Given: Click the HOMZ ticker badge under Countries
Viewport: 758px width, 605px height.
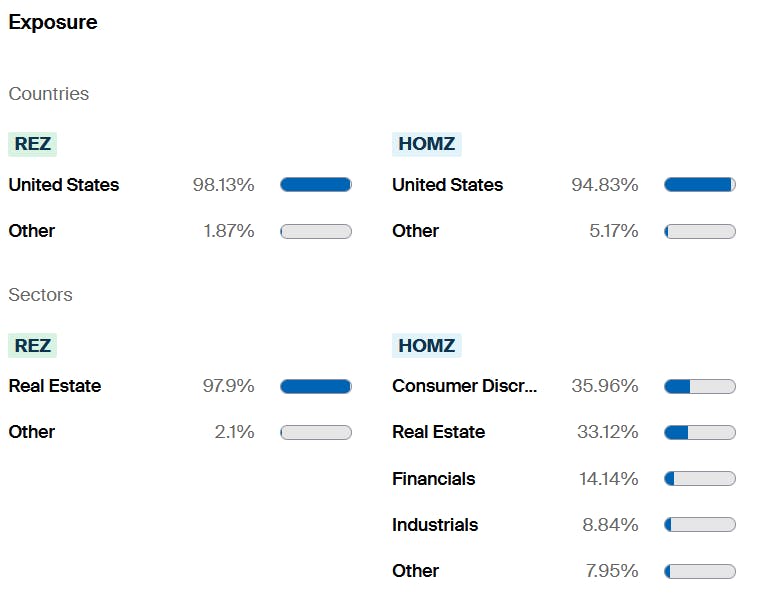Looking at the screenshot, I should click(x=426, y=144).
